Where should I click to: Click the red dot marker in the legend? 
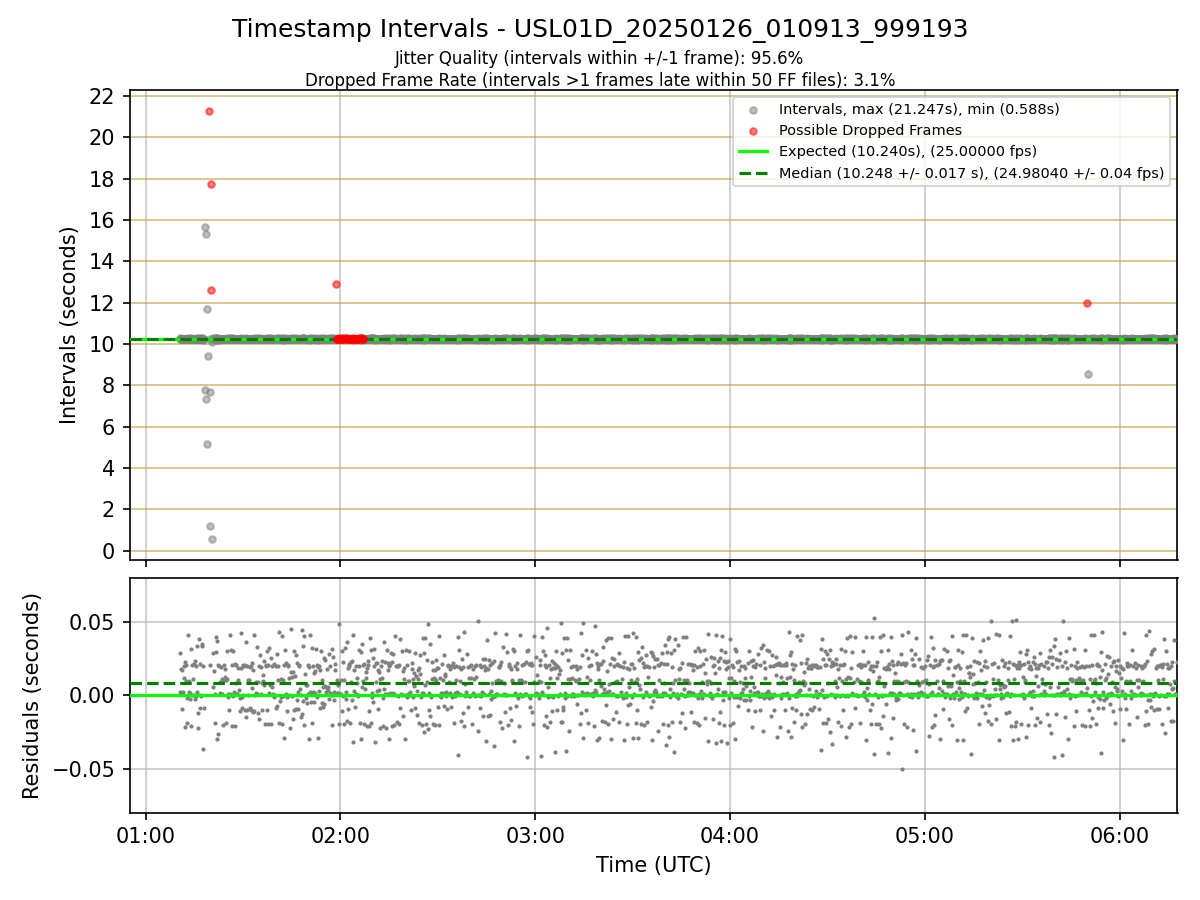tap(754, 131)
